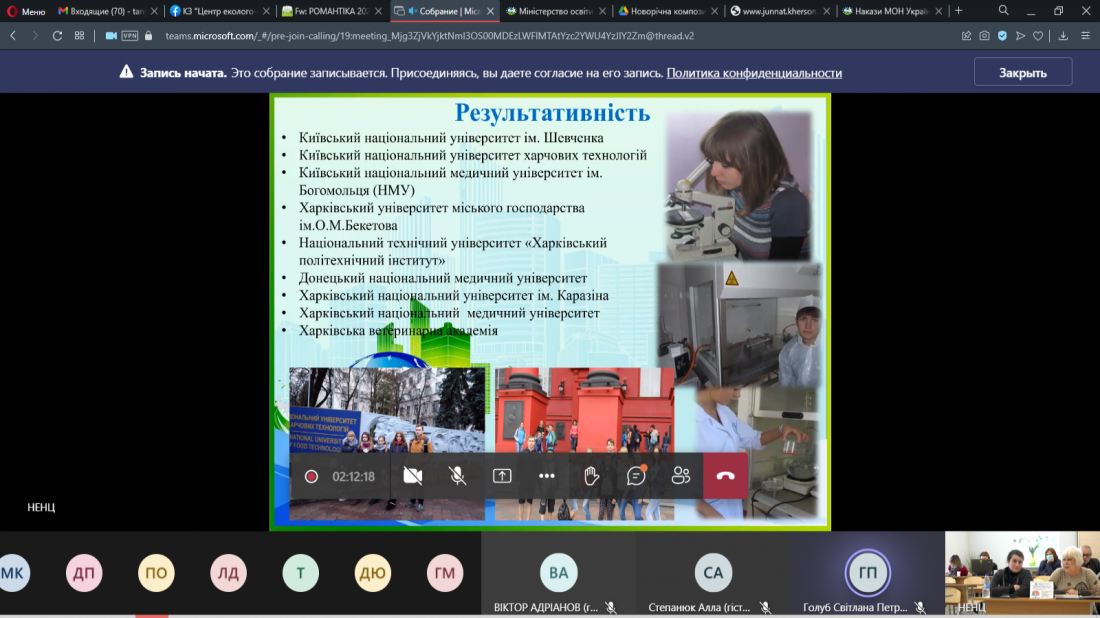Image resolution: width=1100 pixels, height=618 pixels.
Task: Turn on the camera in meeting toolbar
Action: point(412,476)
